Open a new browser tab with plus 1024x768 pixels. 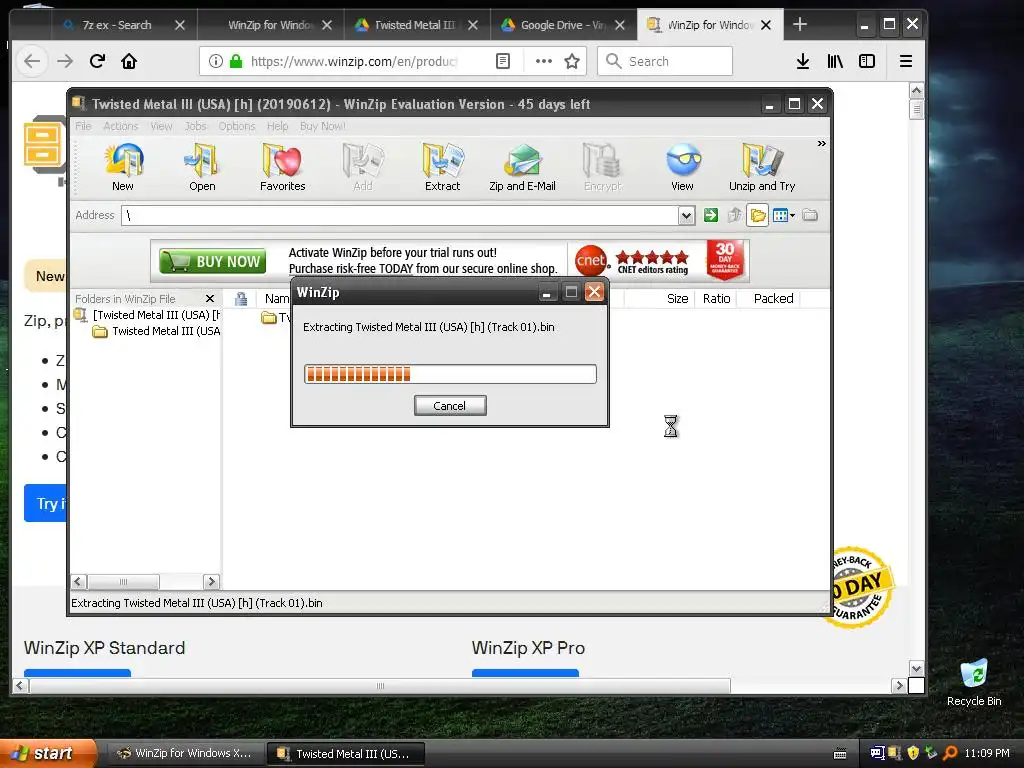pyautogui.click(x=800, y=25)
